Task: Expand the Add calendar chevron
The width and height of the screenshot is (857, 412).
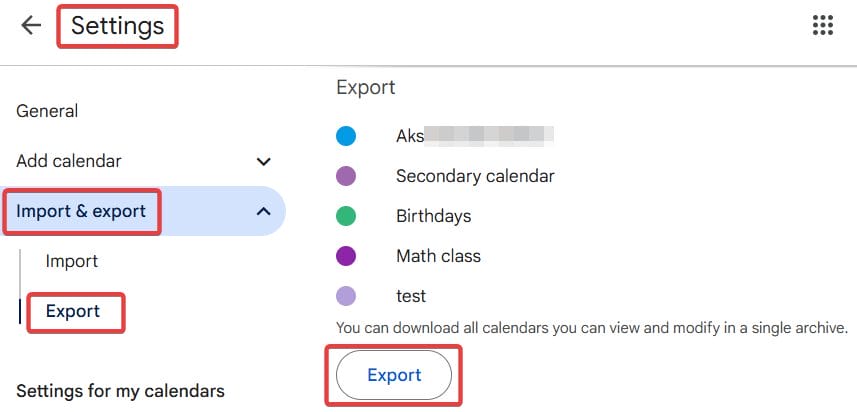Action: [x=264, y=161]
